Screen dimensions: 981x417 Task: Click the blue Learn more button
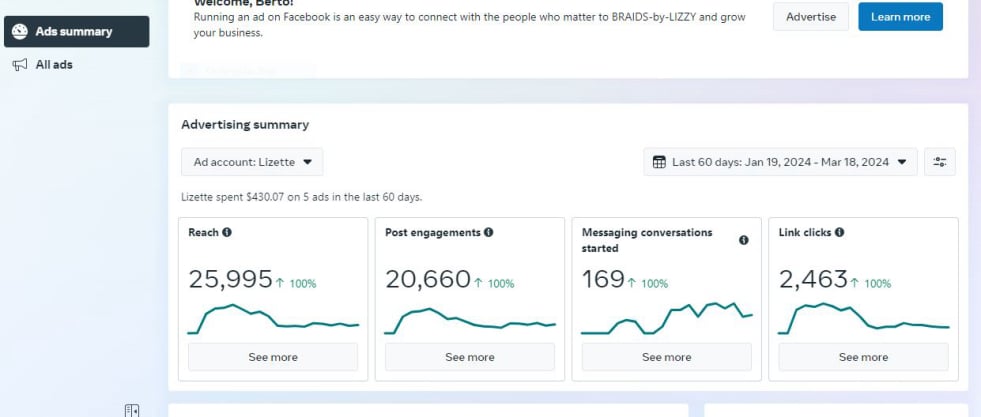(x=900, y=17)
